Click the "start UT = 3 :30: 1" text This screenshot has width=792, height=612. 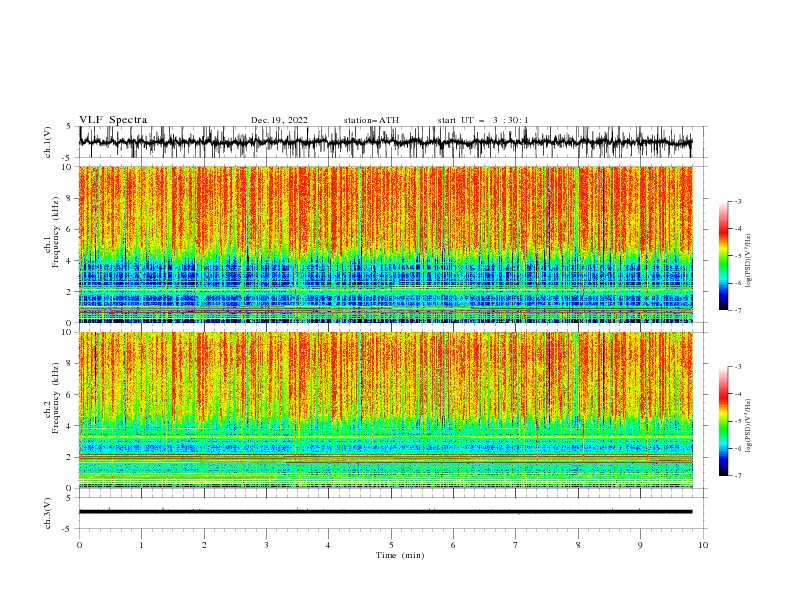[x=483, y=120]
